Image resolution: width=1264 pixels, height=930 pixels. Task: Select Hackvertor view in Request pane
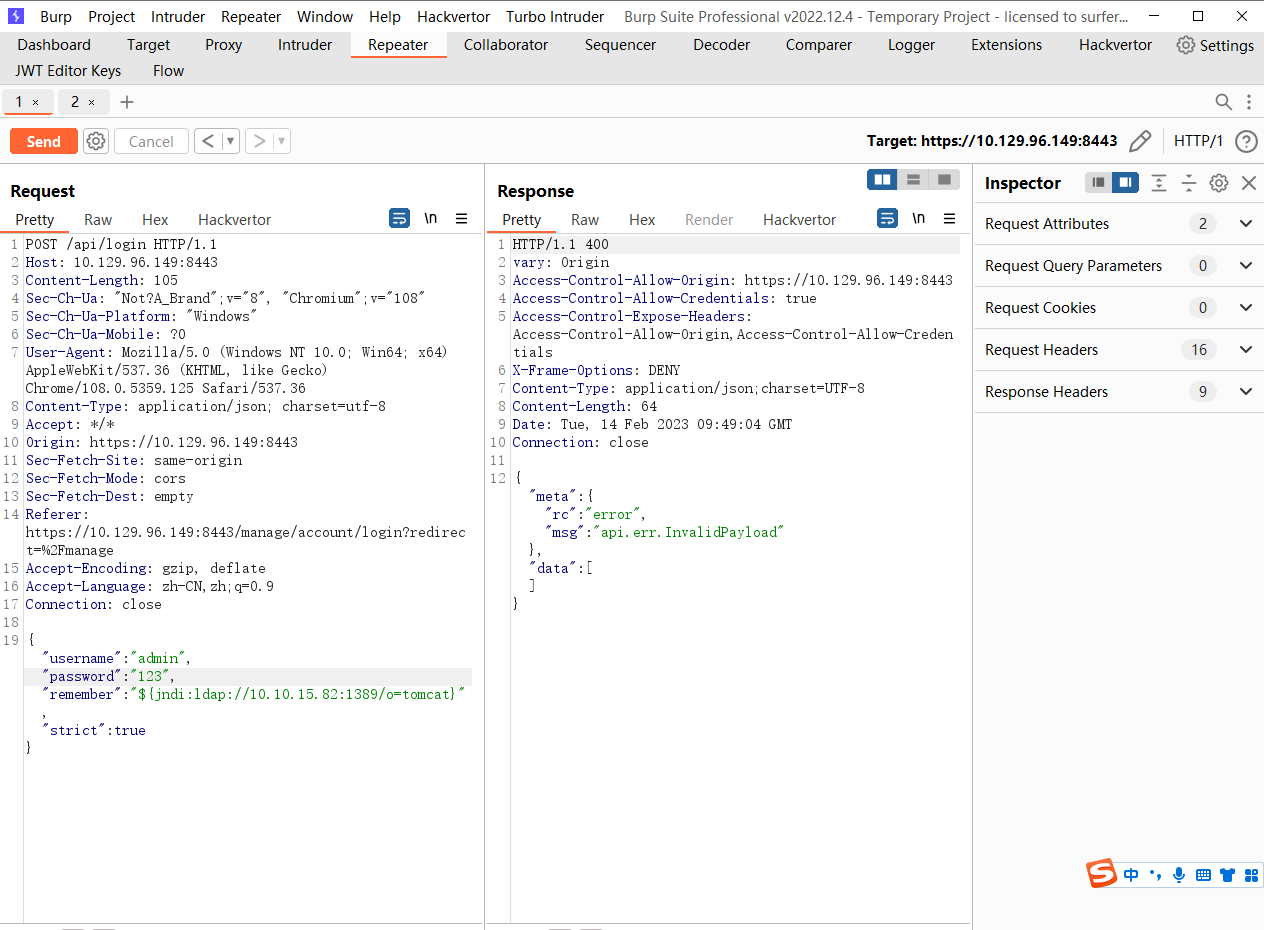(x=235, y=219)
